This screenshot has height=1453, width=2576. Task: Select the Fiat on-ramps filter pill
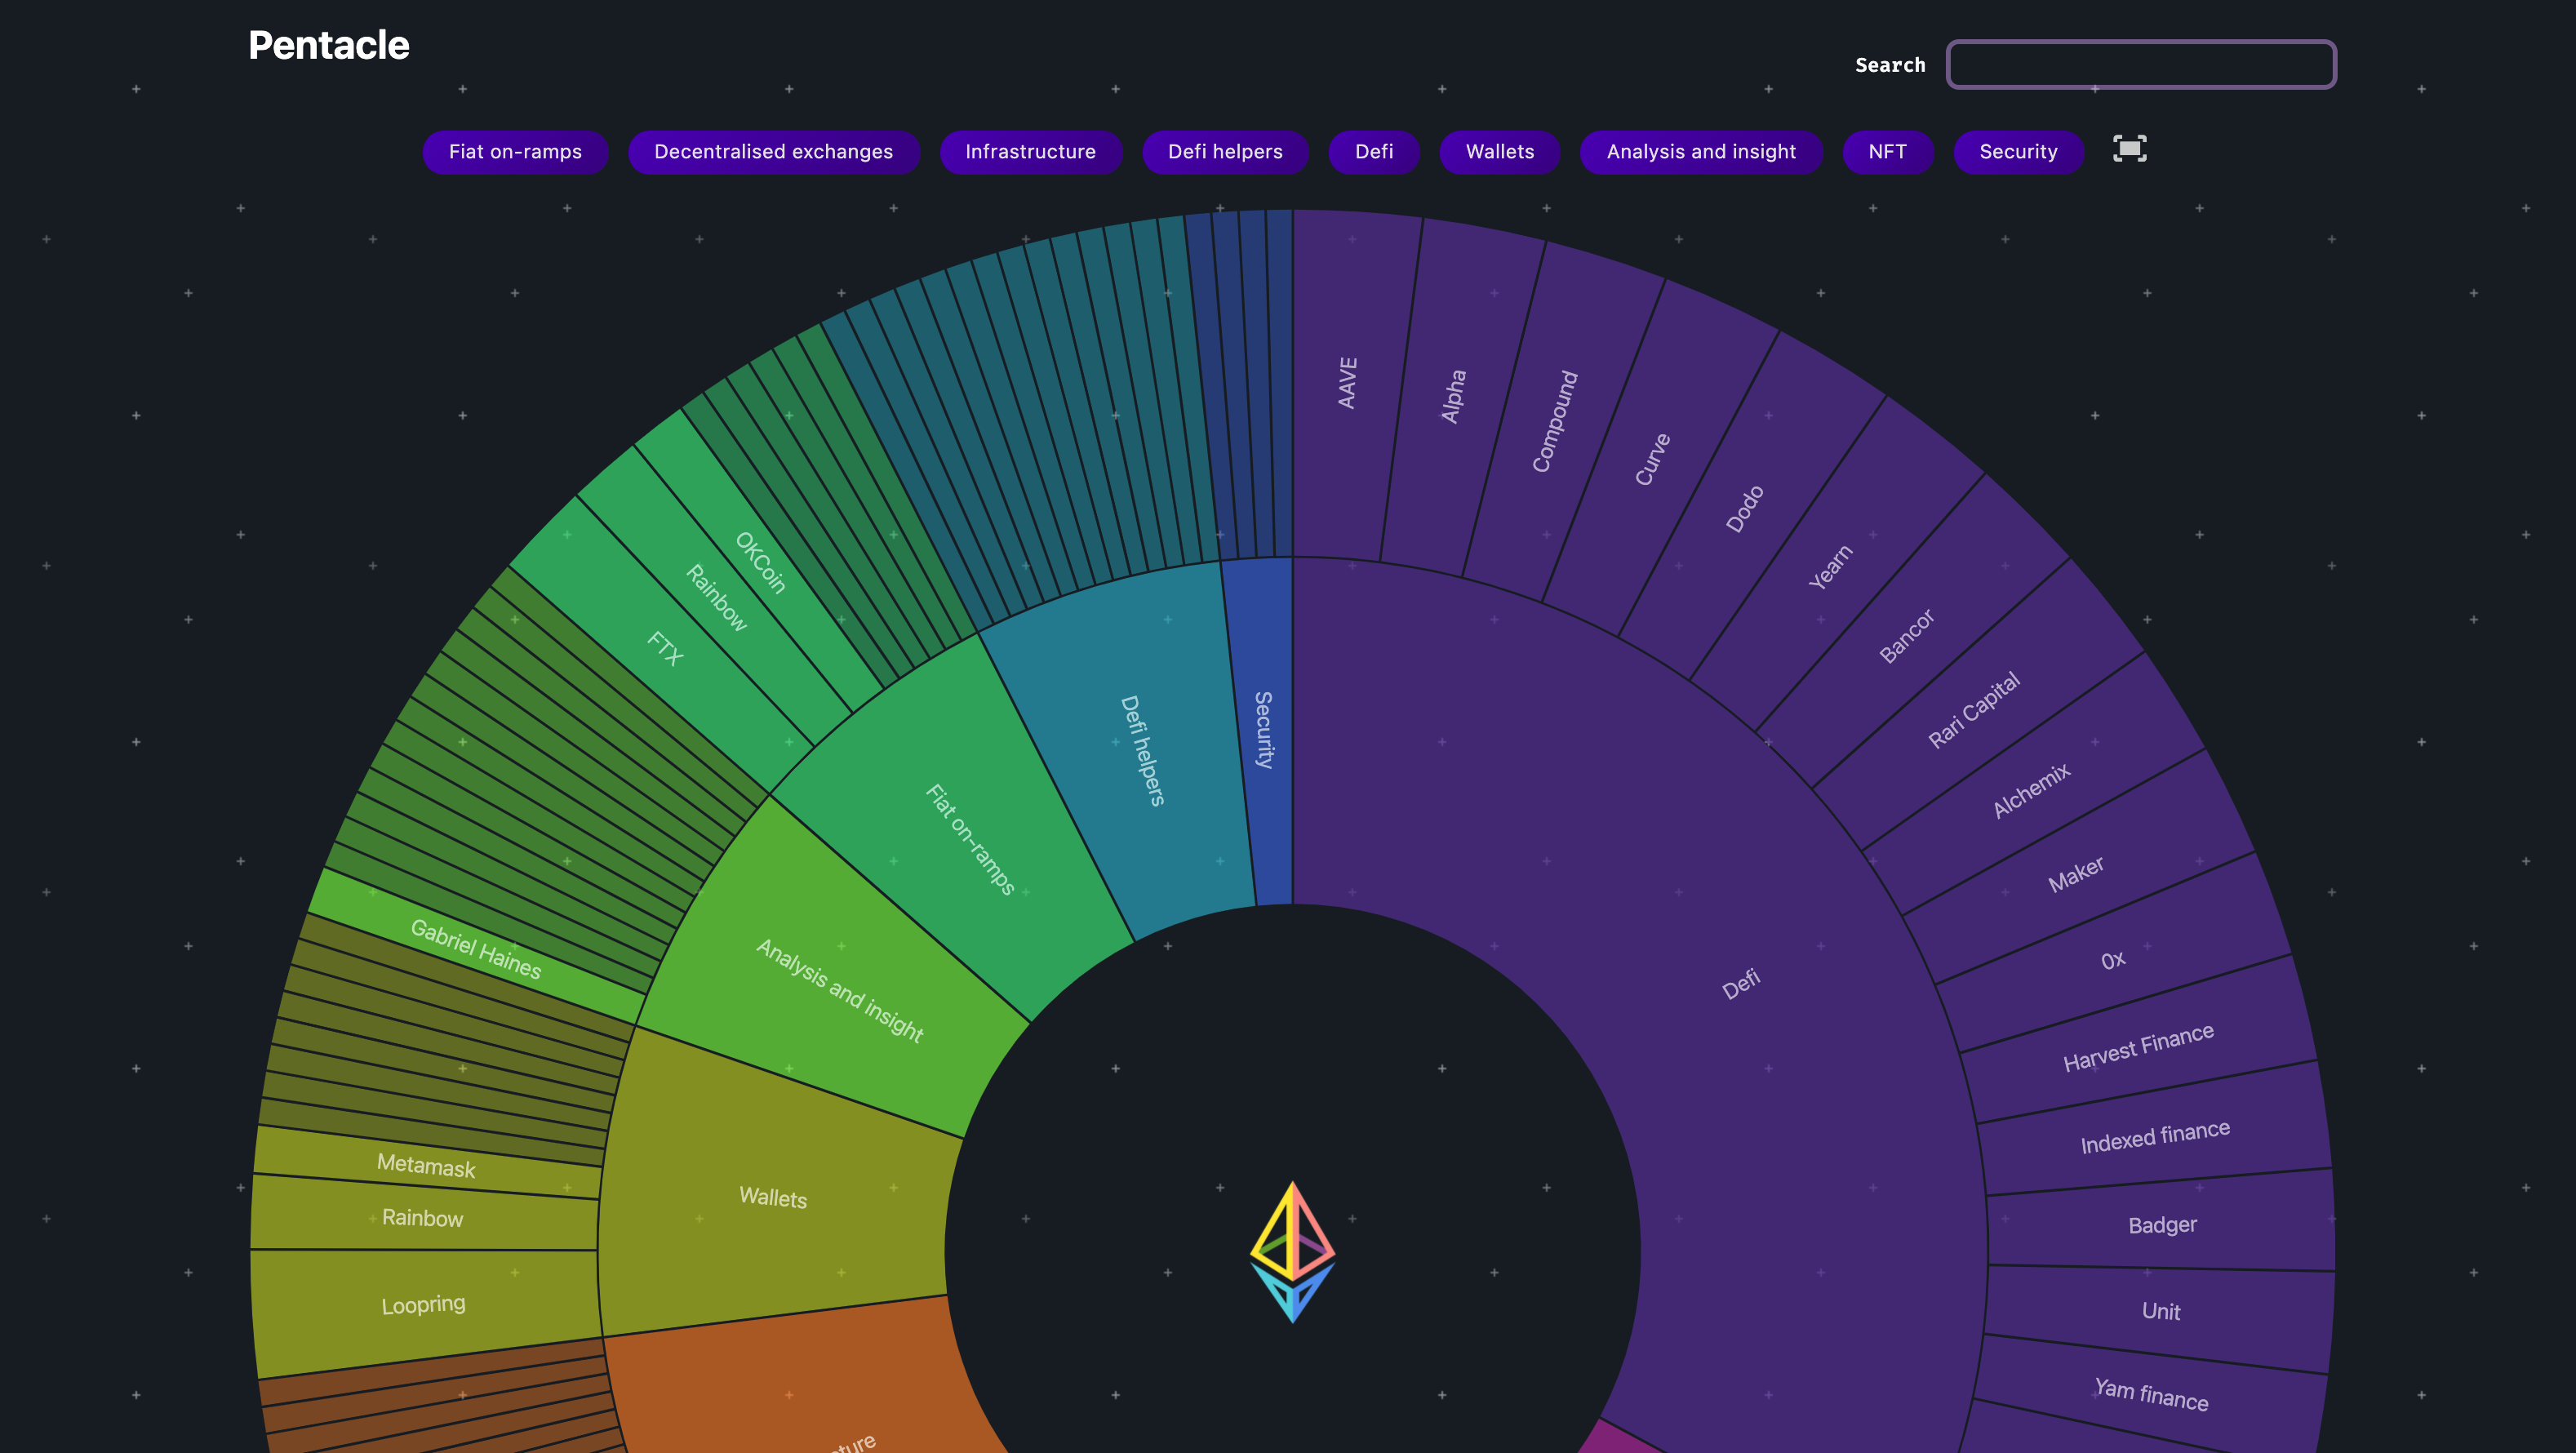point(515,152)
